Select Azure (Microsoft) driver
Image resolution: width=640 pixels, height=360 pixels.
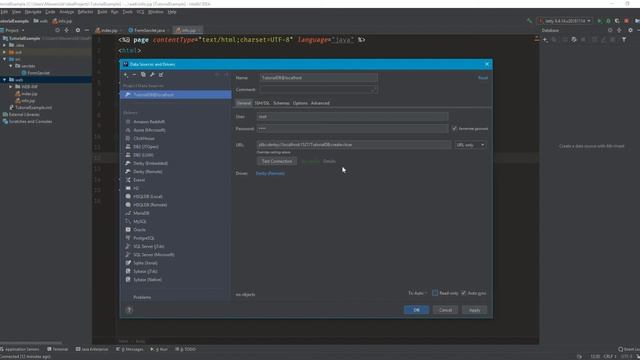[x=149, y=130]
